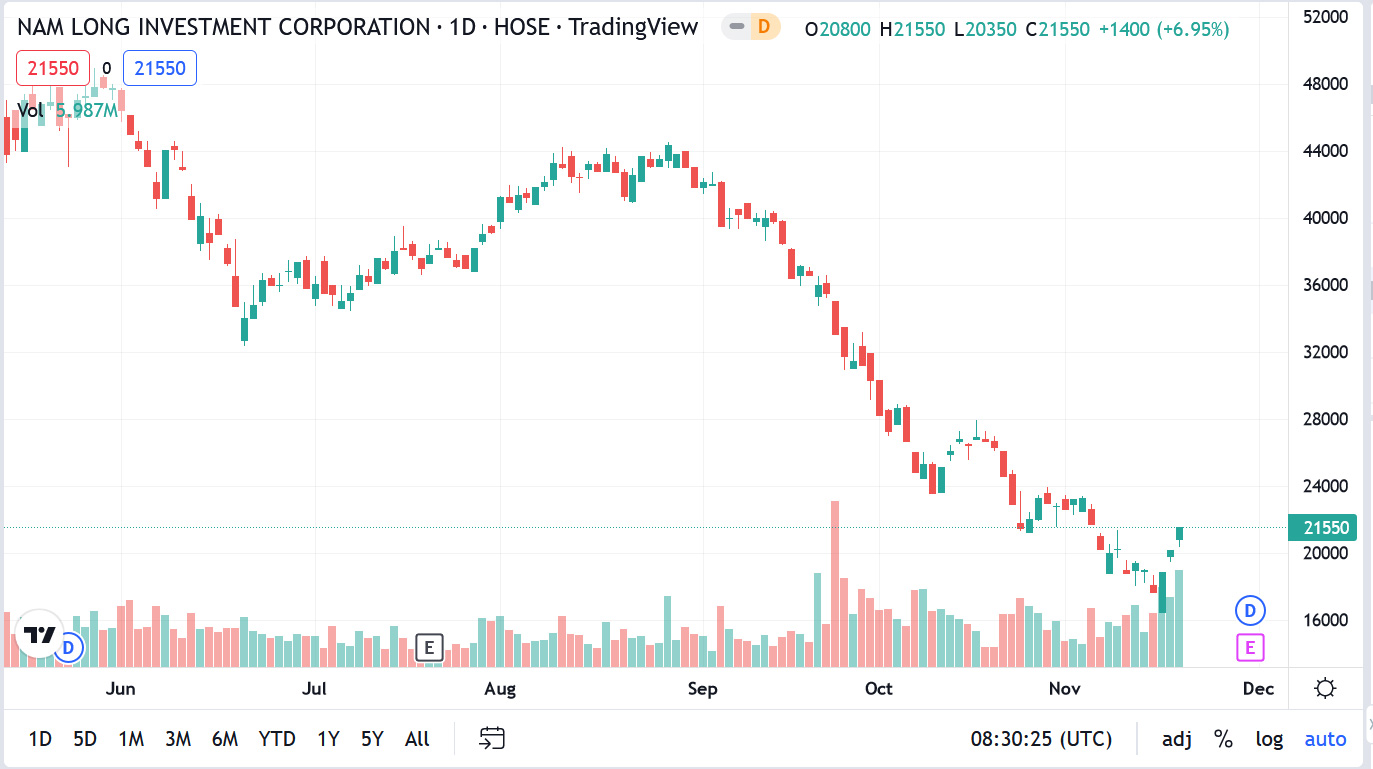
Task: Click the TradingView logo icon
Action: pos(40,634)
